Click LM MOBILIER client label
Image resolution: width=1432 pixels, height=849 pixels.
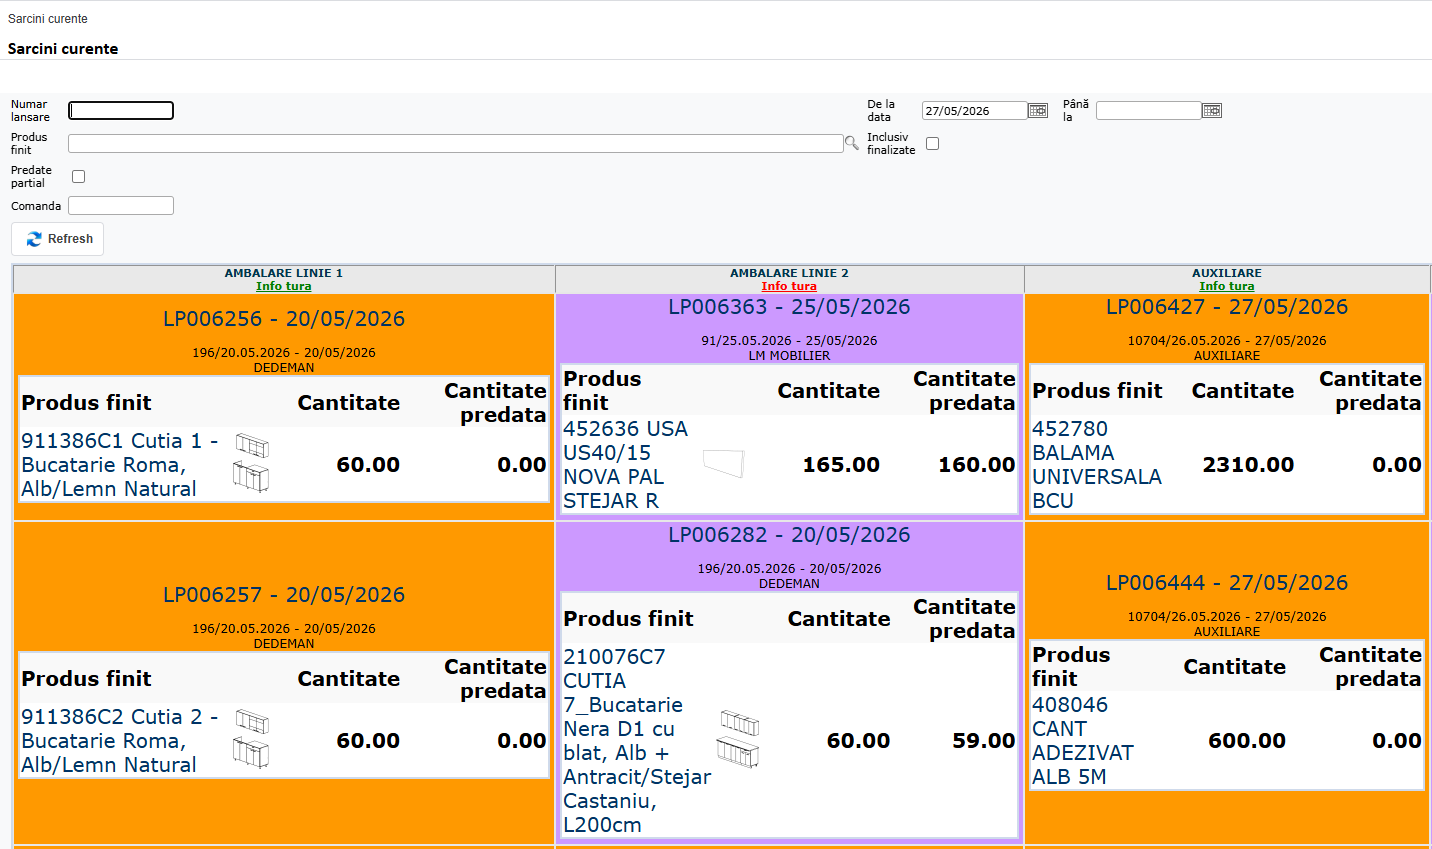click(789, 356)
